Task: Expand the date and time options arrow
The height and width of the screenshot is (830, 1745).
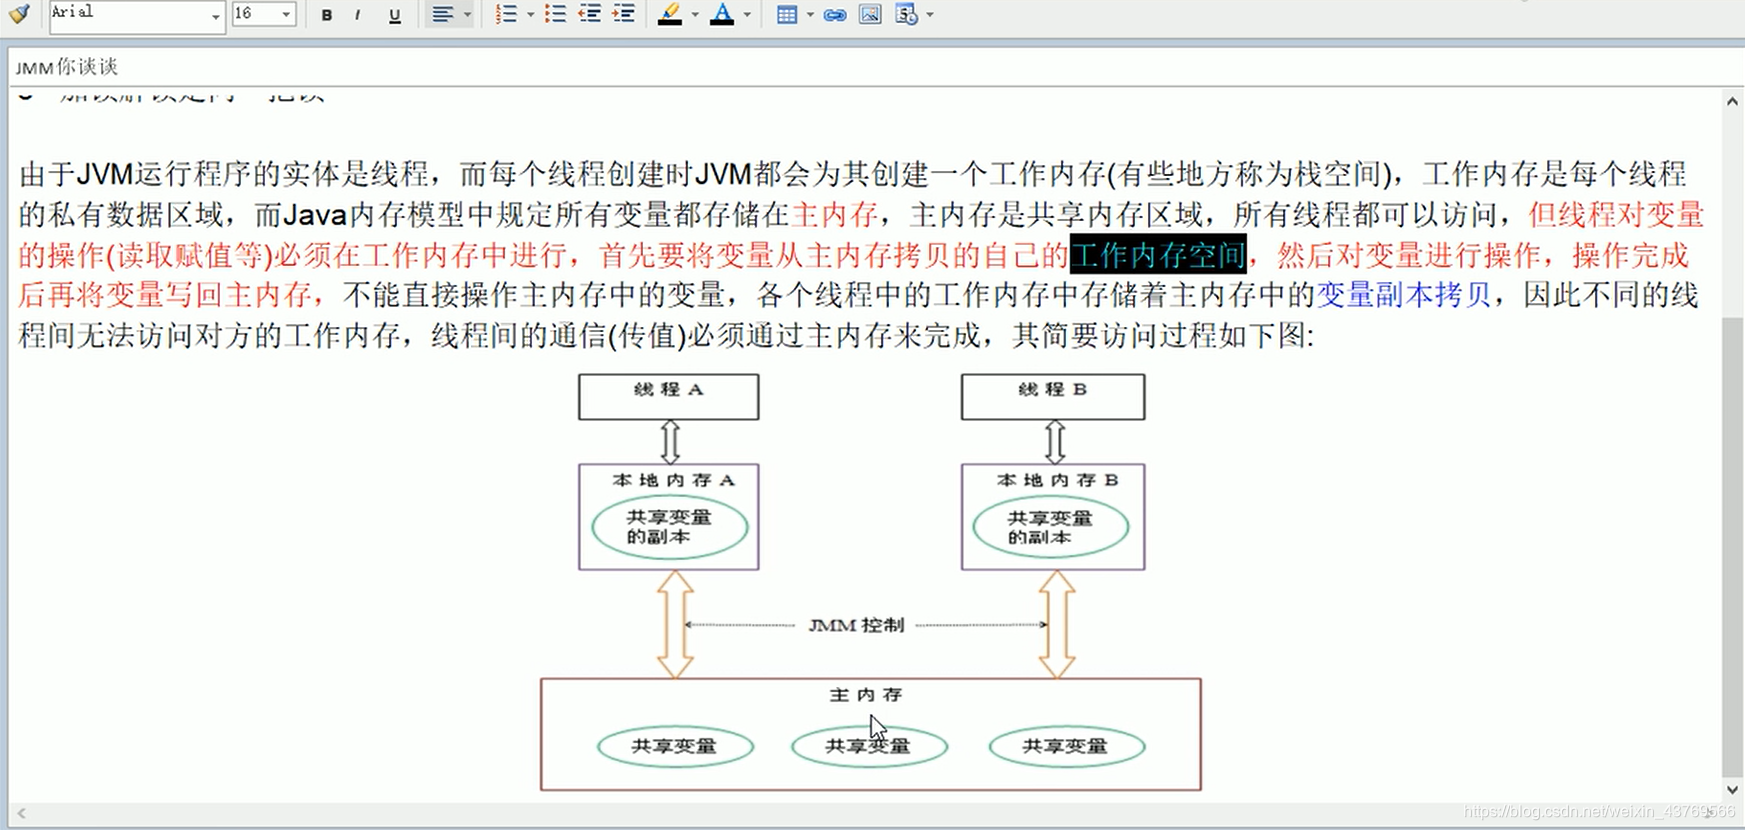Action: coord(930,15)
